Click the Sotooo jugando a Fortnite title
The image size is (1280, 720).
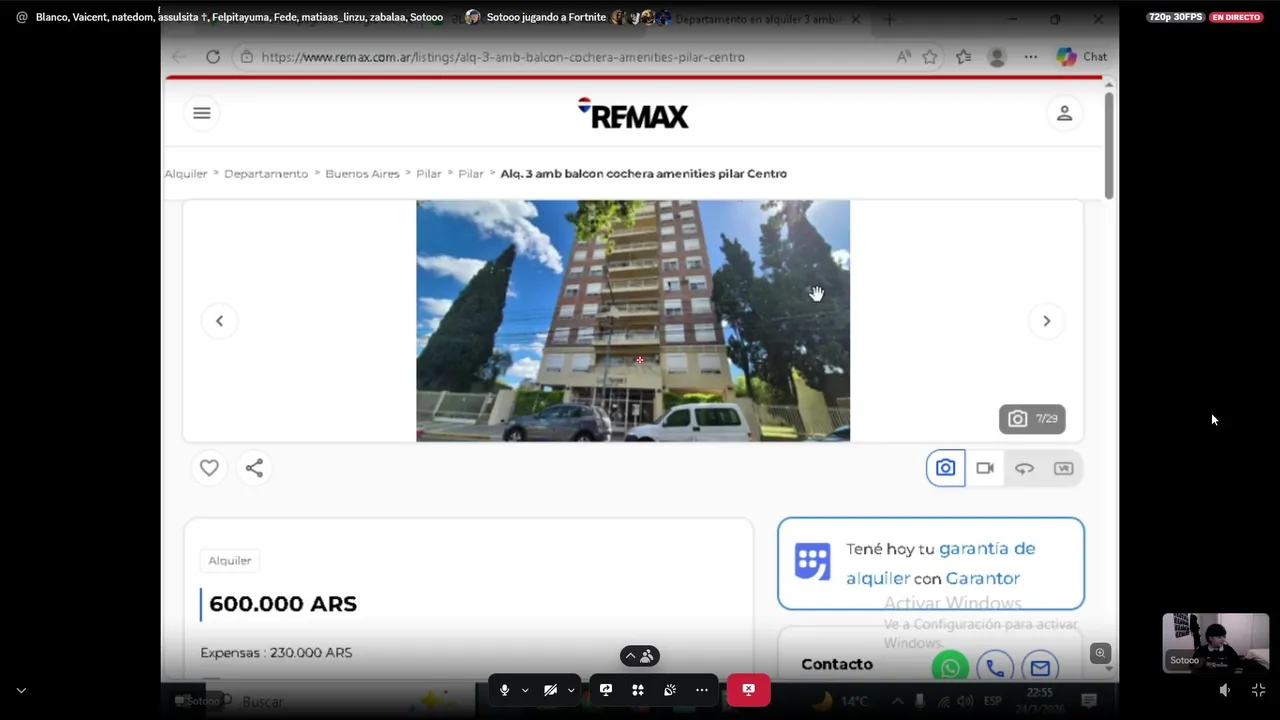546,17
